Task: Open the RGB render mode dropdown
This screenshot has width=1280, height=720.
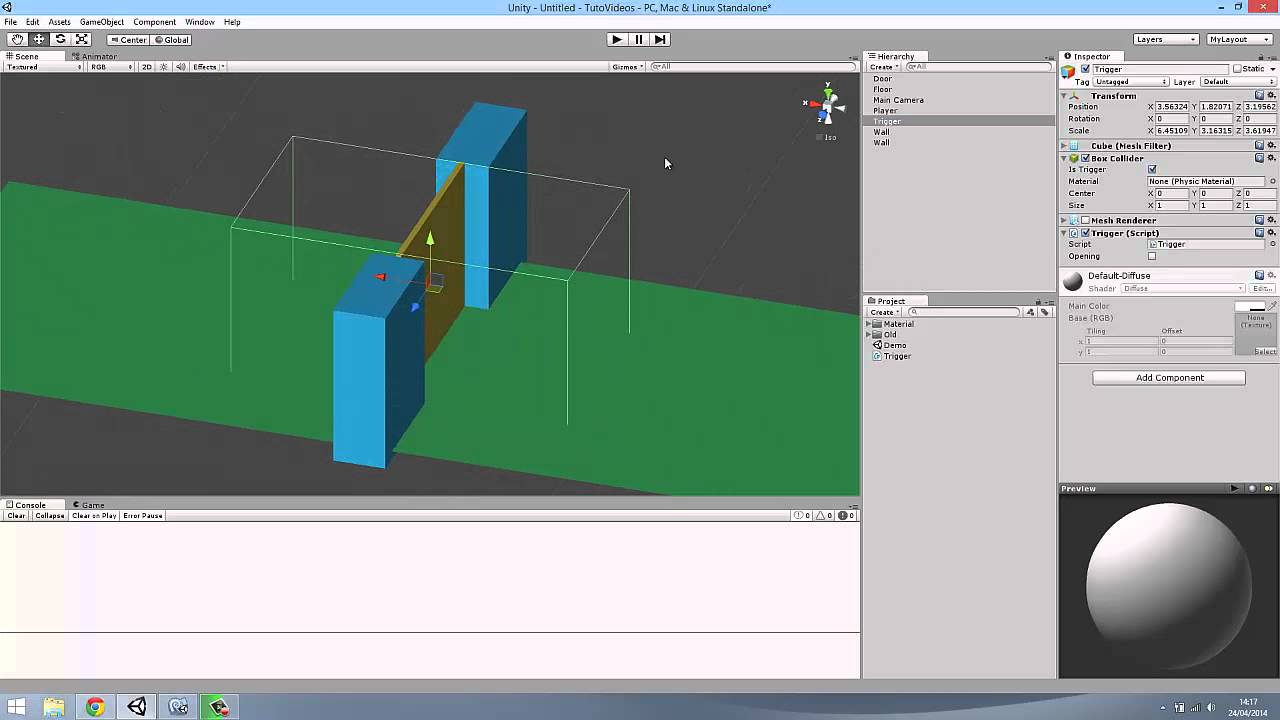Action: [112, 67]
